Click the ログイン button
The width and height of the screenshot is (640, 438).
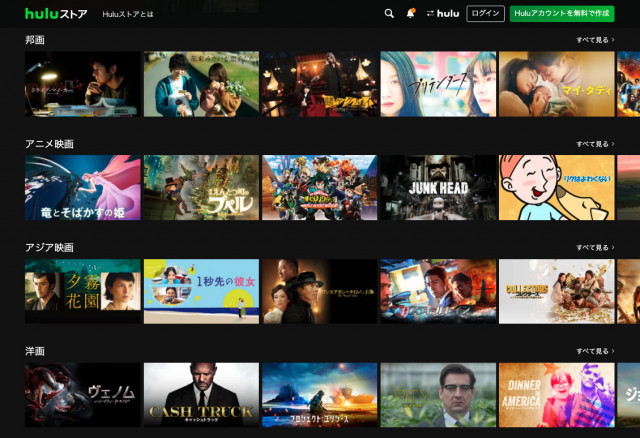click(485, 13)
